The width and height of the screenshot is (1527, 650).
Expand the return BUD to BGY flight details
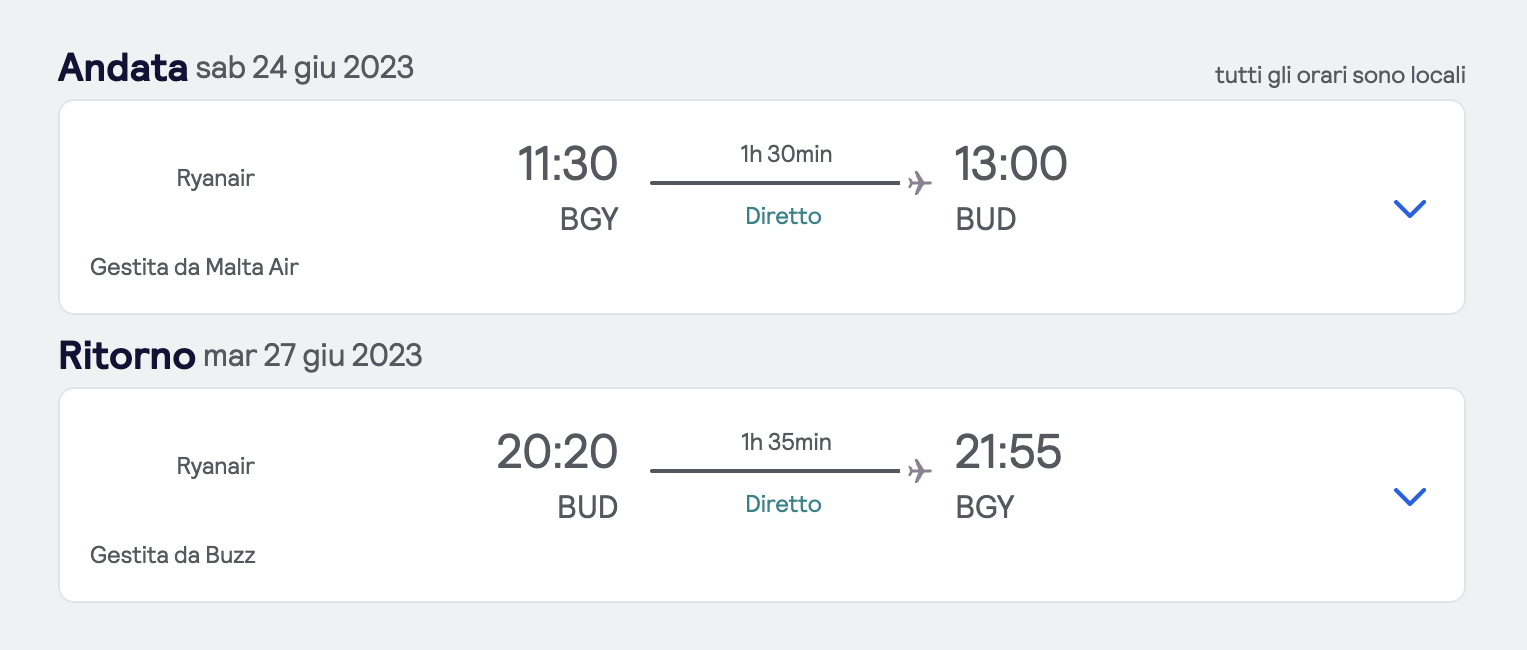coord(1408,497)
